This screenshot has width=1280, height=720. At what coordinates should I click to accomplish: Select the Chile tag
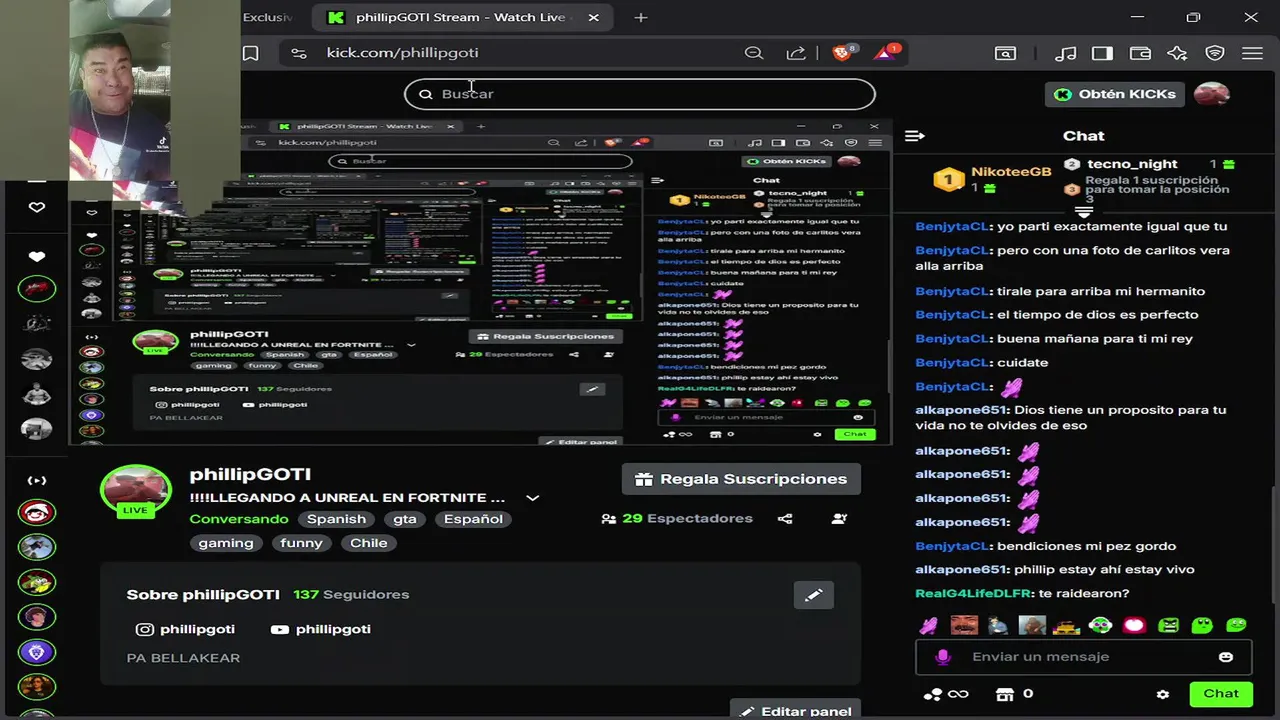pos(368,543)
